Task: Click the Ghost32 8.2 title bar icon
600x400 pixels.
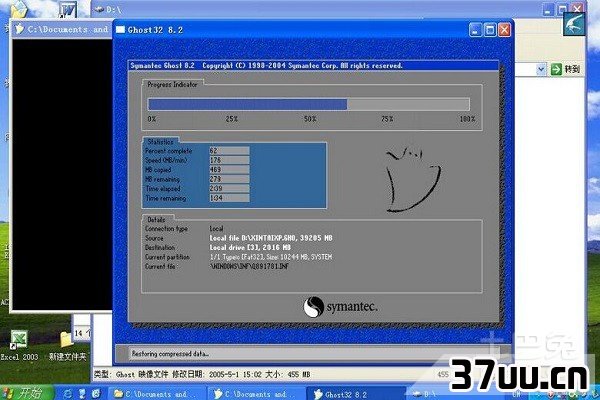Action: [120, 29]
